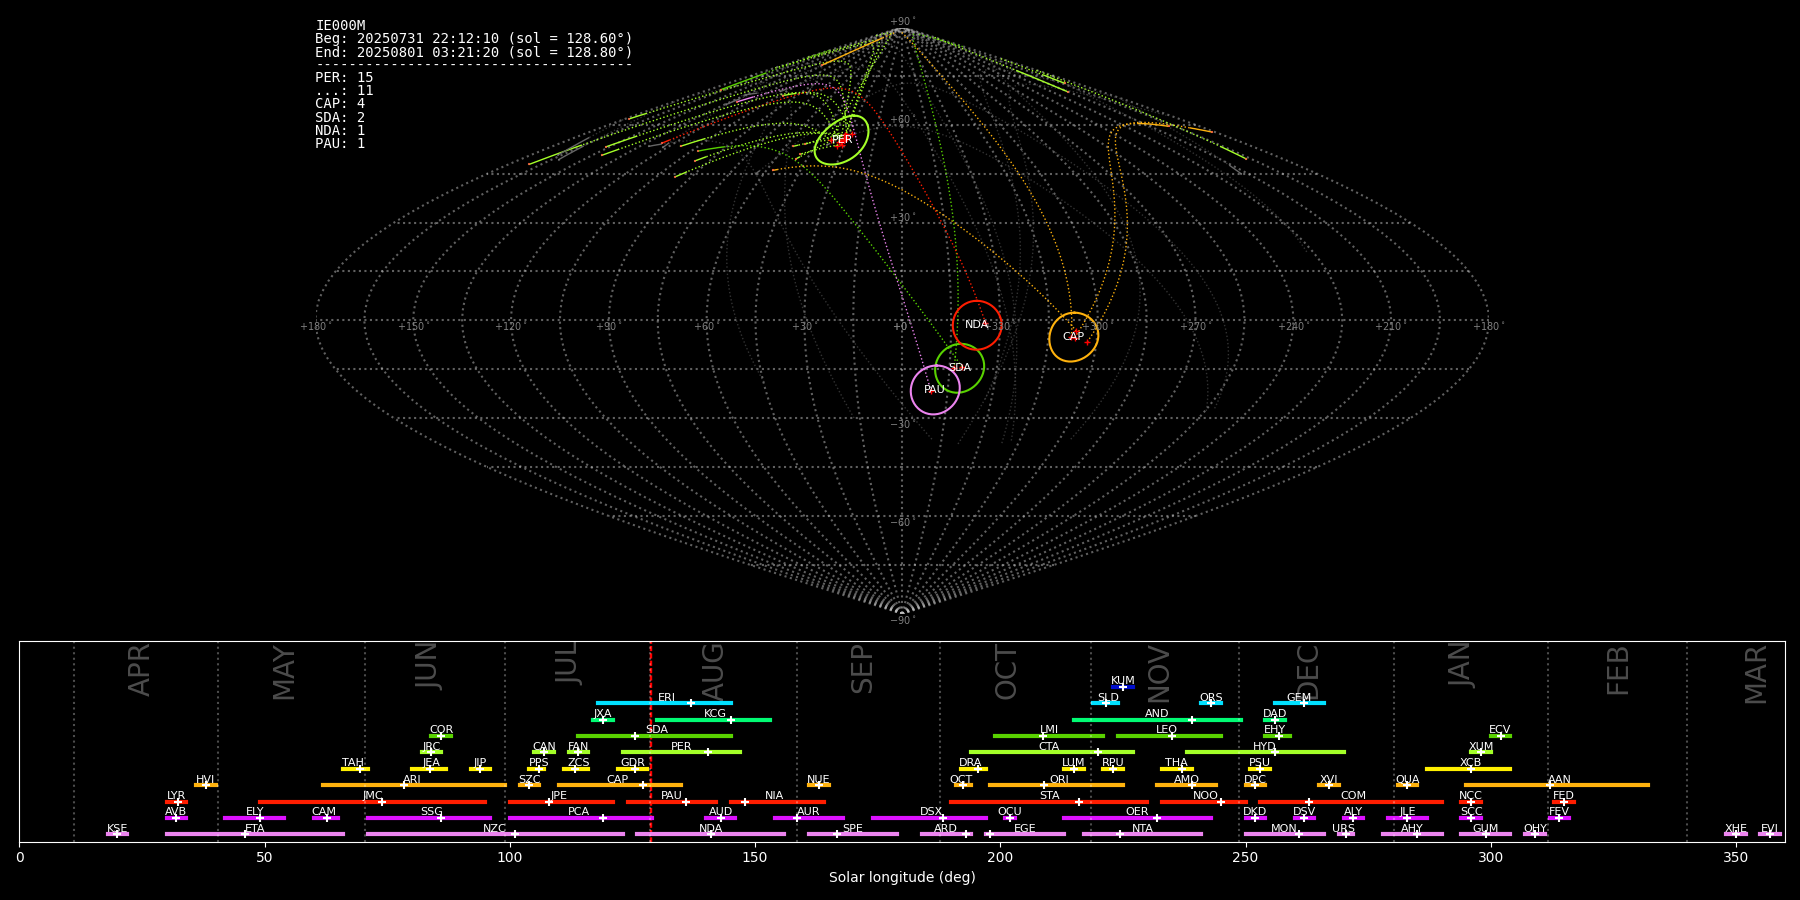
Task: Click the ETA shower bar in timeline
Action: (255, 834)
